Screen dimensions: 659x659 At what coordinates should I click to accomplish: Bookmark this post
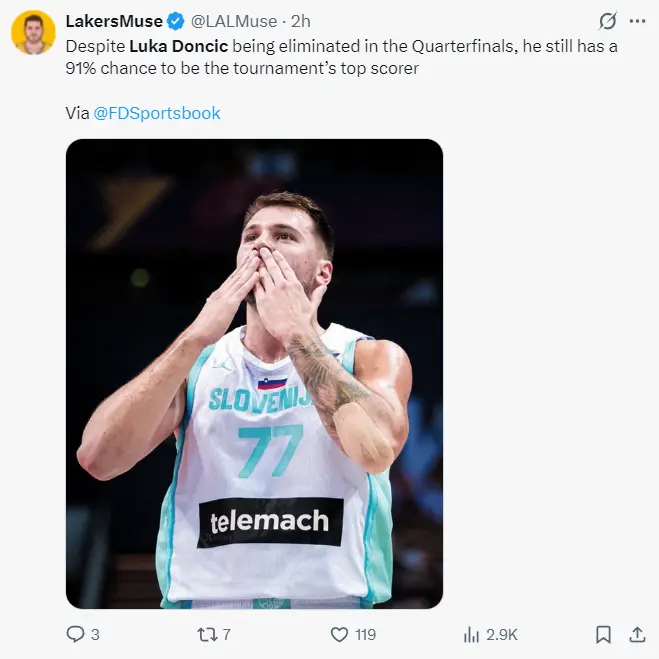coord(603,634)
